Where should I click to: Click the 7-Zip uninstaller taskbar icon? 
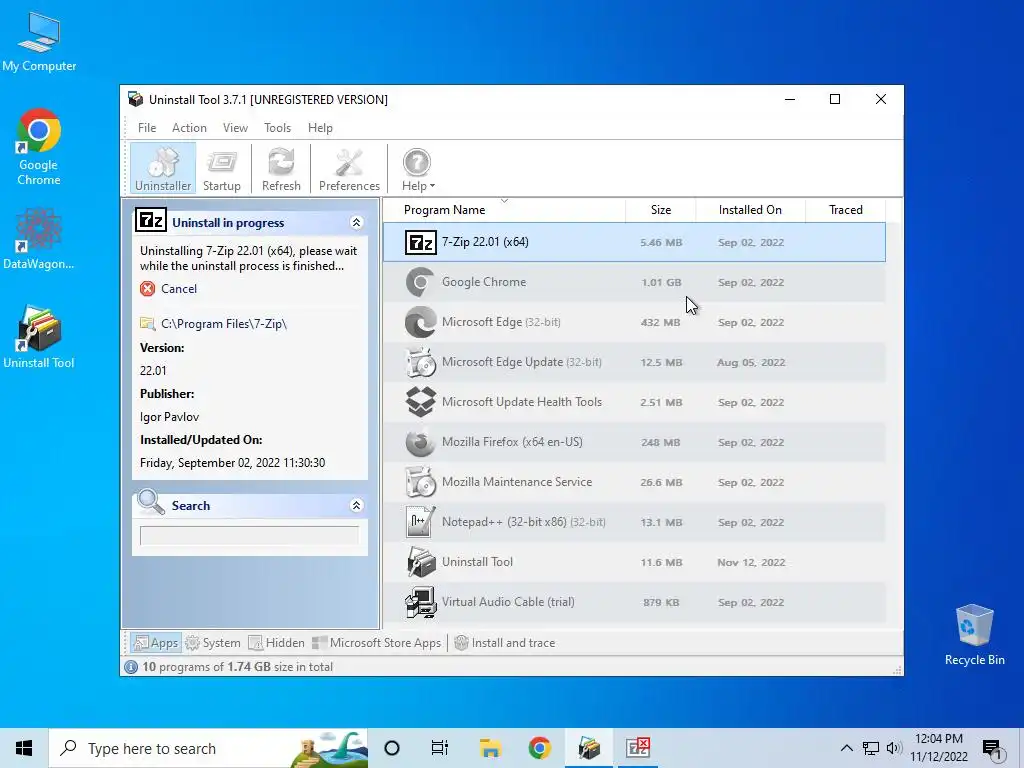click(x=638, y=748)
